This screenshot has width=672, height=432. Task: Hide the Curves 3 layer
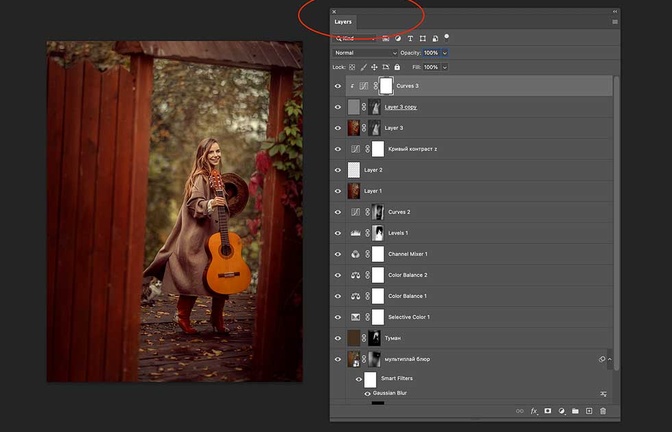(338, 86)
